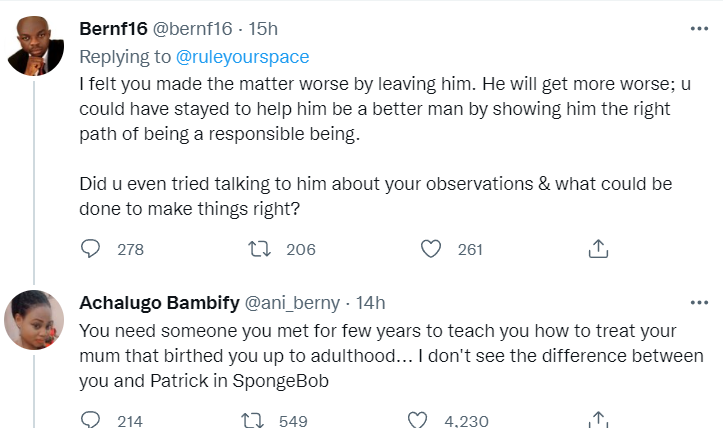Share Achalugo Bambify's tweet
This screenshot has height=428, width=723.
tap(598, 419)
